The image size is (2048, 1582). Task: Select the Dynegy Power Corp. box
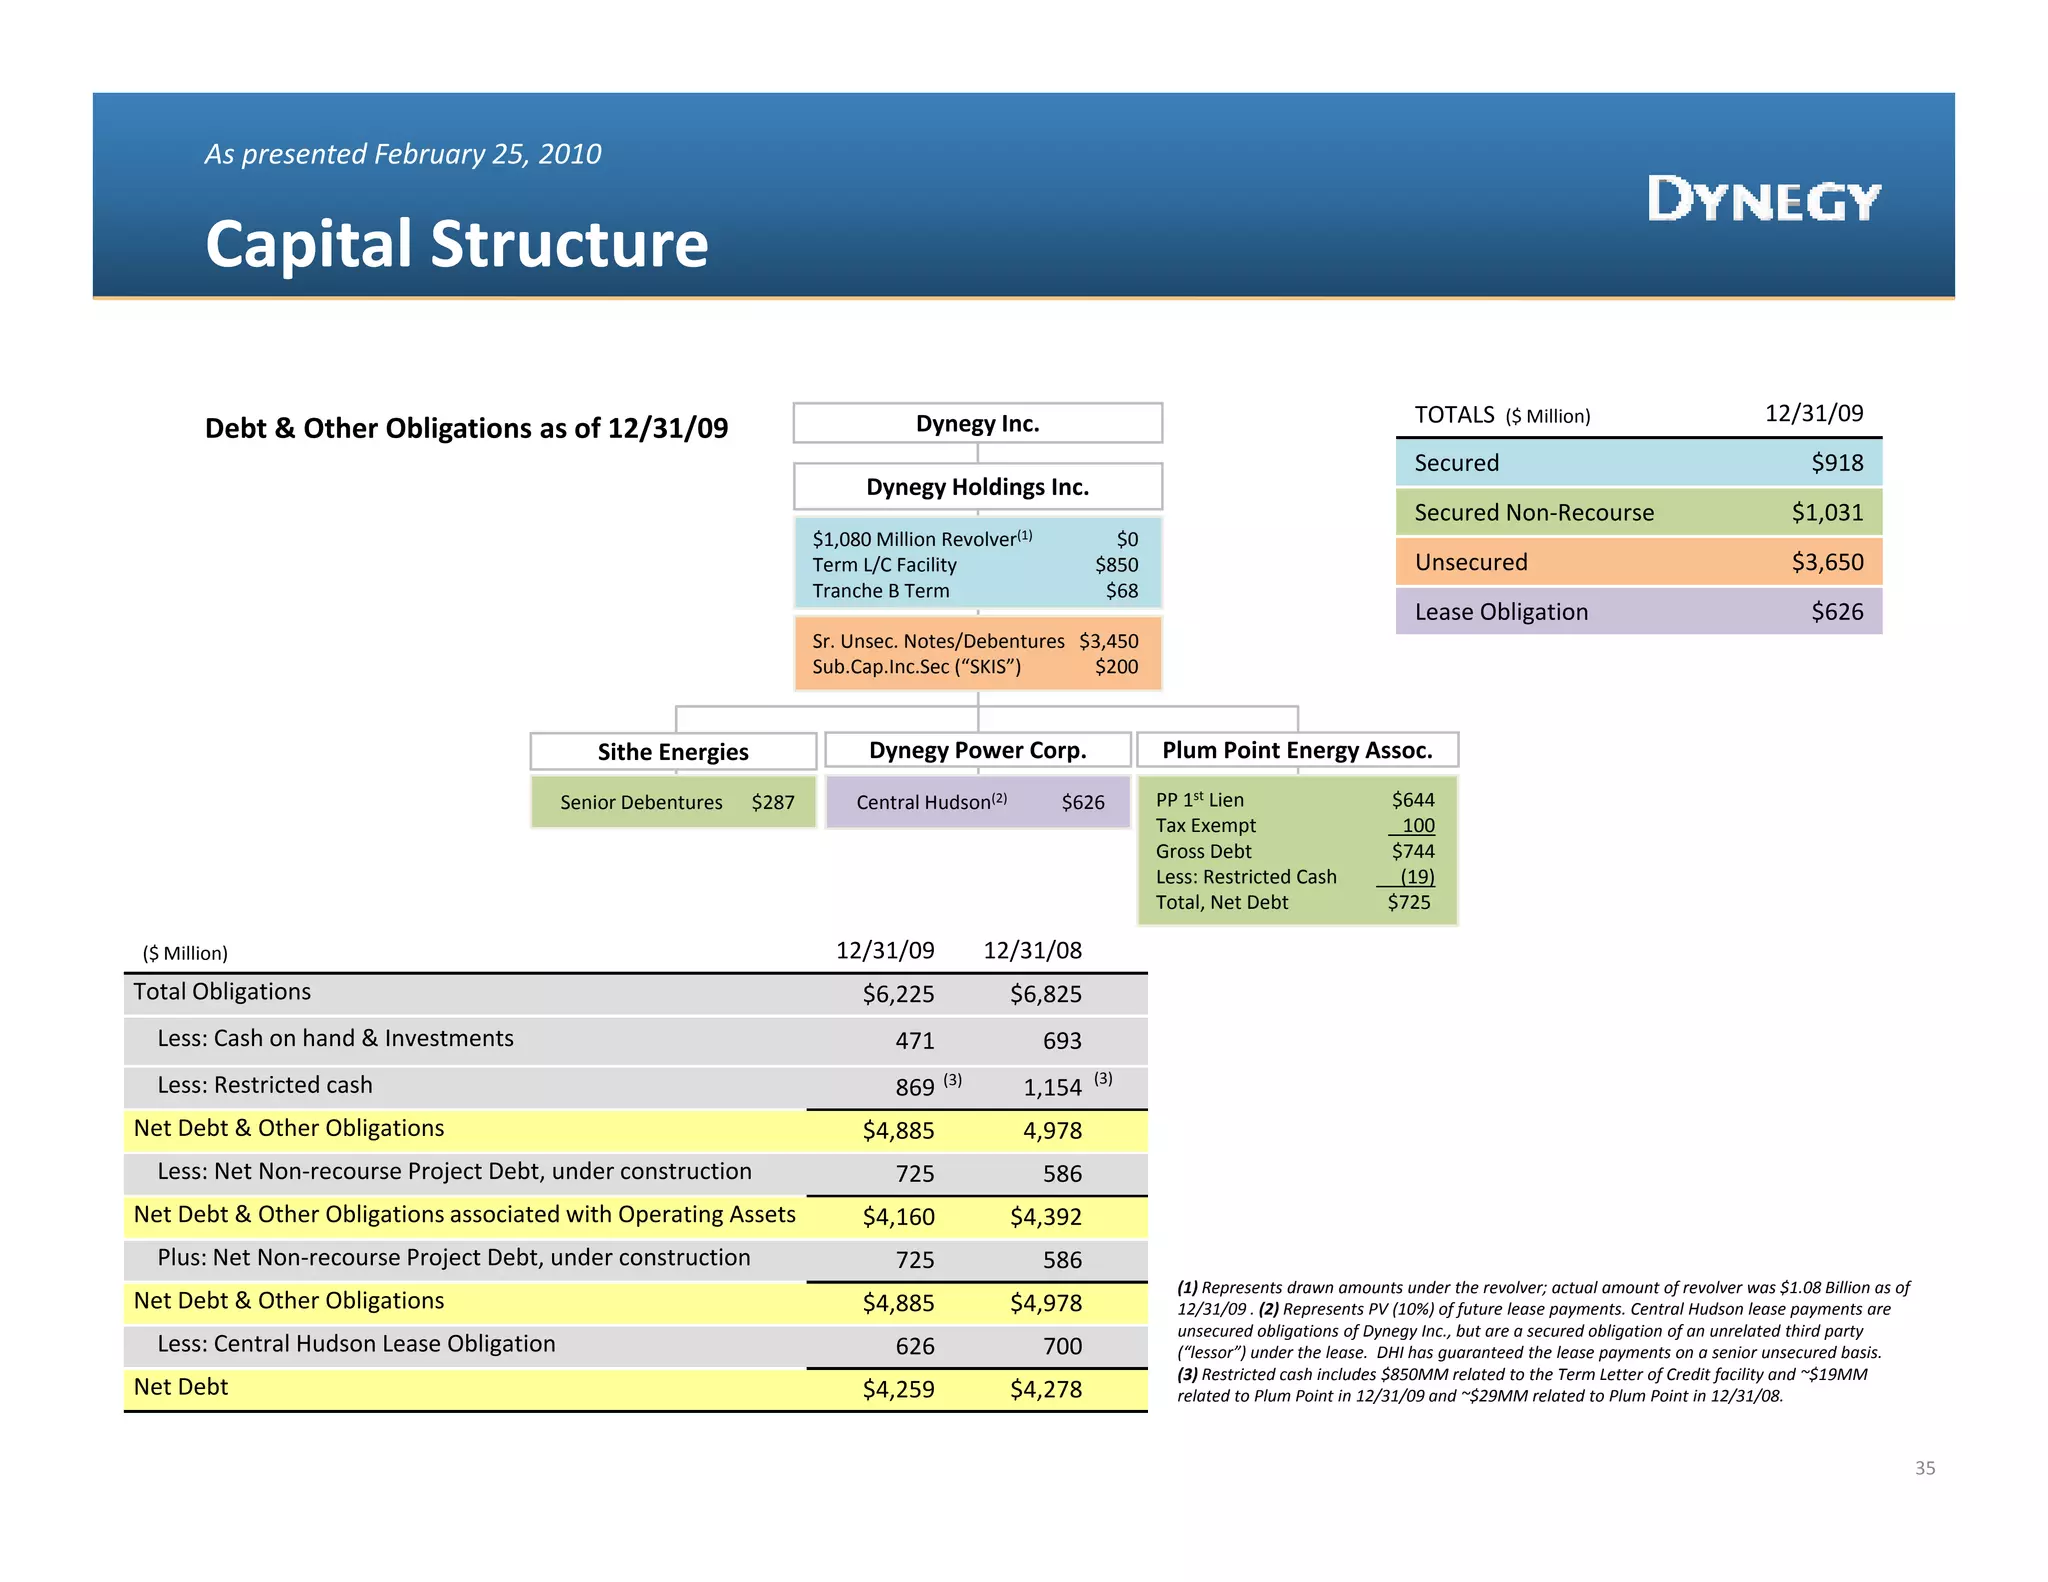click(977, 750)
